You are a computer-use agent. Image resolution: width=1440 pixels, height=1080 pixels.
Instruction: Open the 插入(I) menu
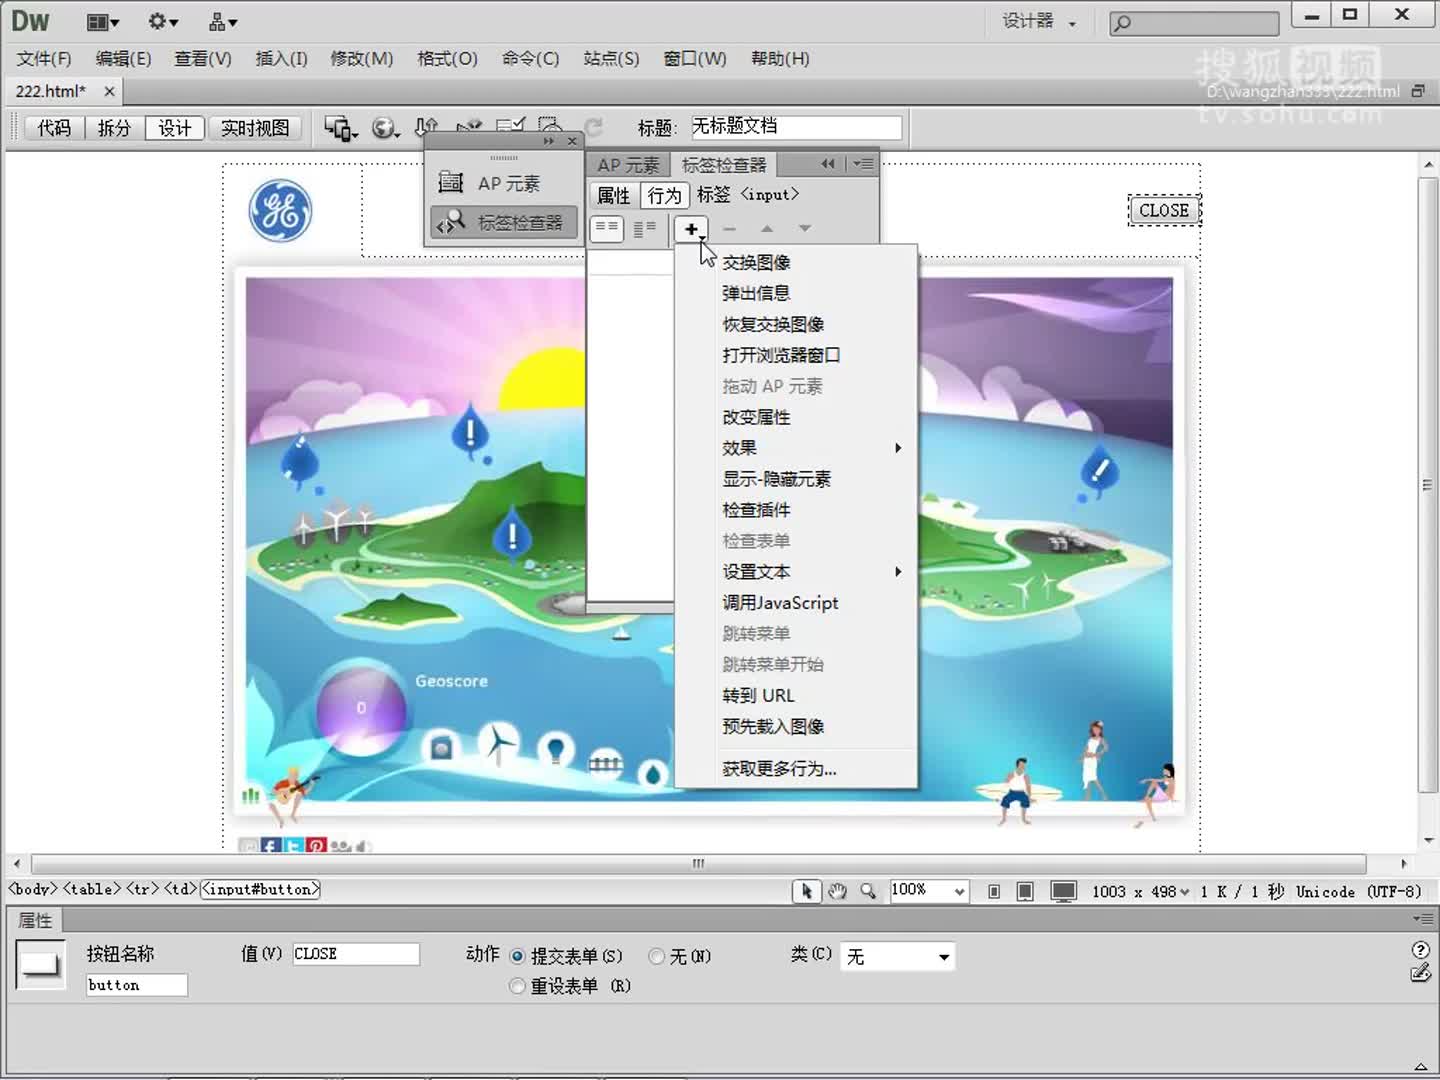(x=281, y=59)
